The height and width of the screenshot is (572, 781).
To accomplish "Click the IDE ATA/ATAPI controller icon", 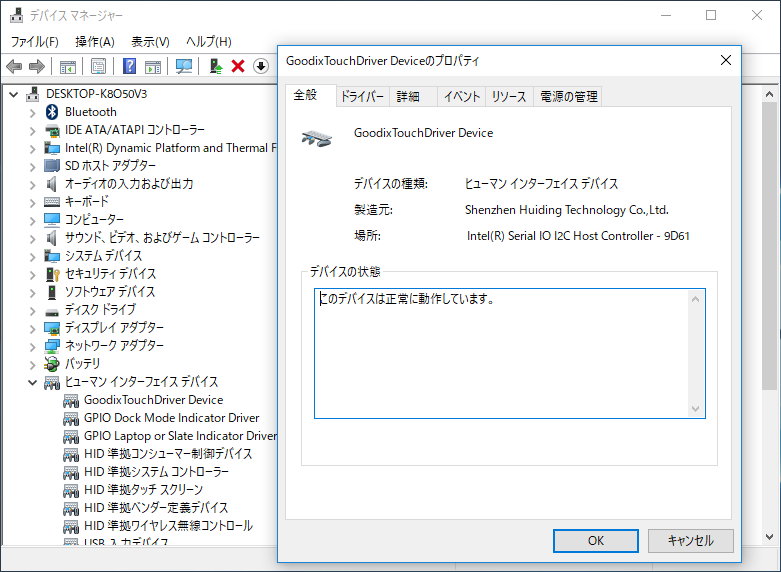I will click(x=52, y=130).
